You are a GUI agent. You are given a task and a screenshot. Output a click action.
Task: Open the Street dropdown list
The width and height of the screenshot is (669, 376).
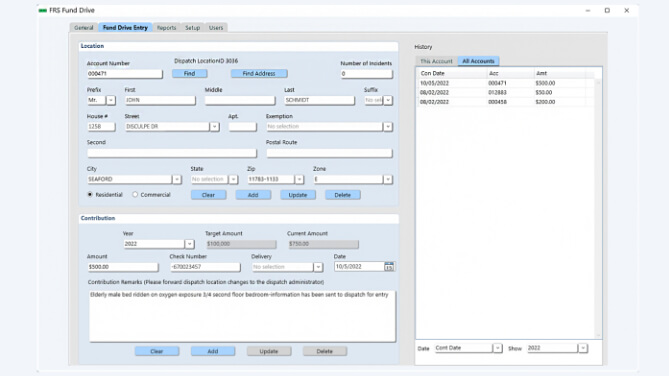[215, 127]
